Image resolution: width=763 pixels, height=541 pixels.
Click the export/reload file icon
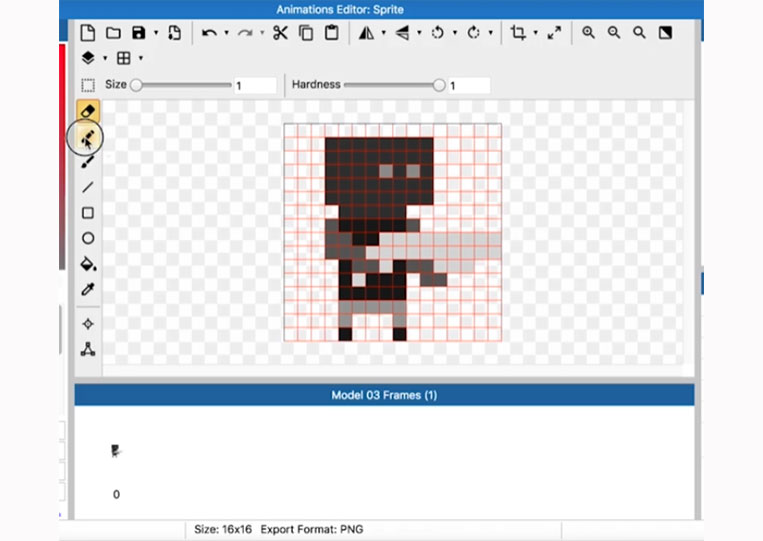[x=174, y=33]
